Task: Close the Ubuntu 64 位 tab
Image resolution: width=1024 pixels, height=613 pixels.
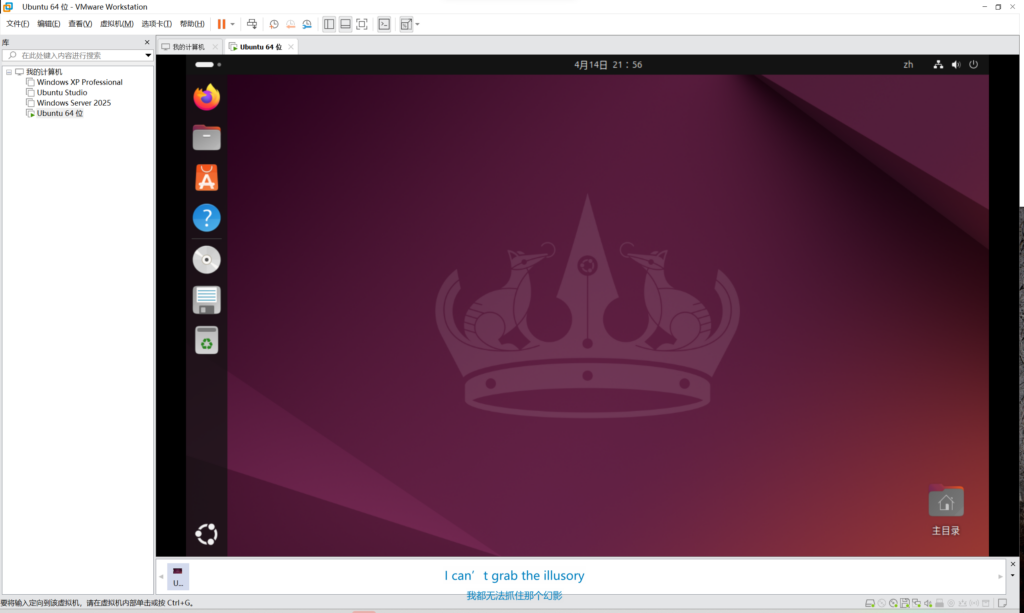Action: coord(291,47)
